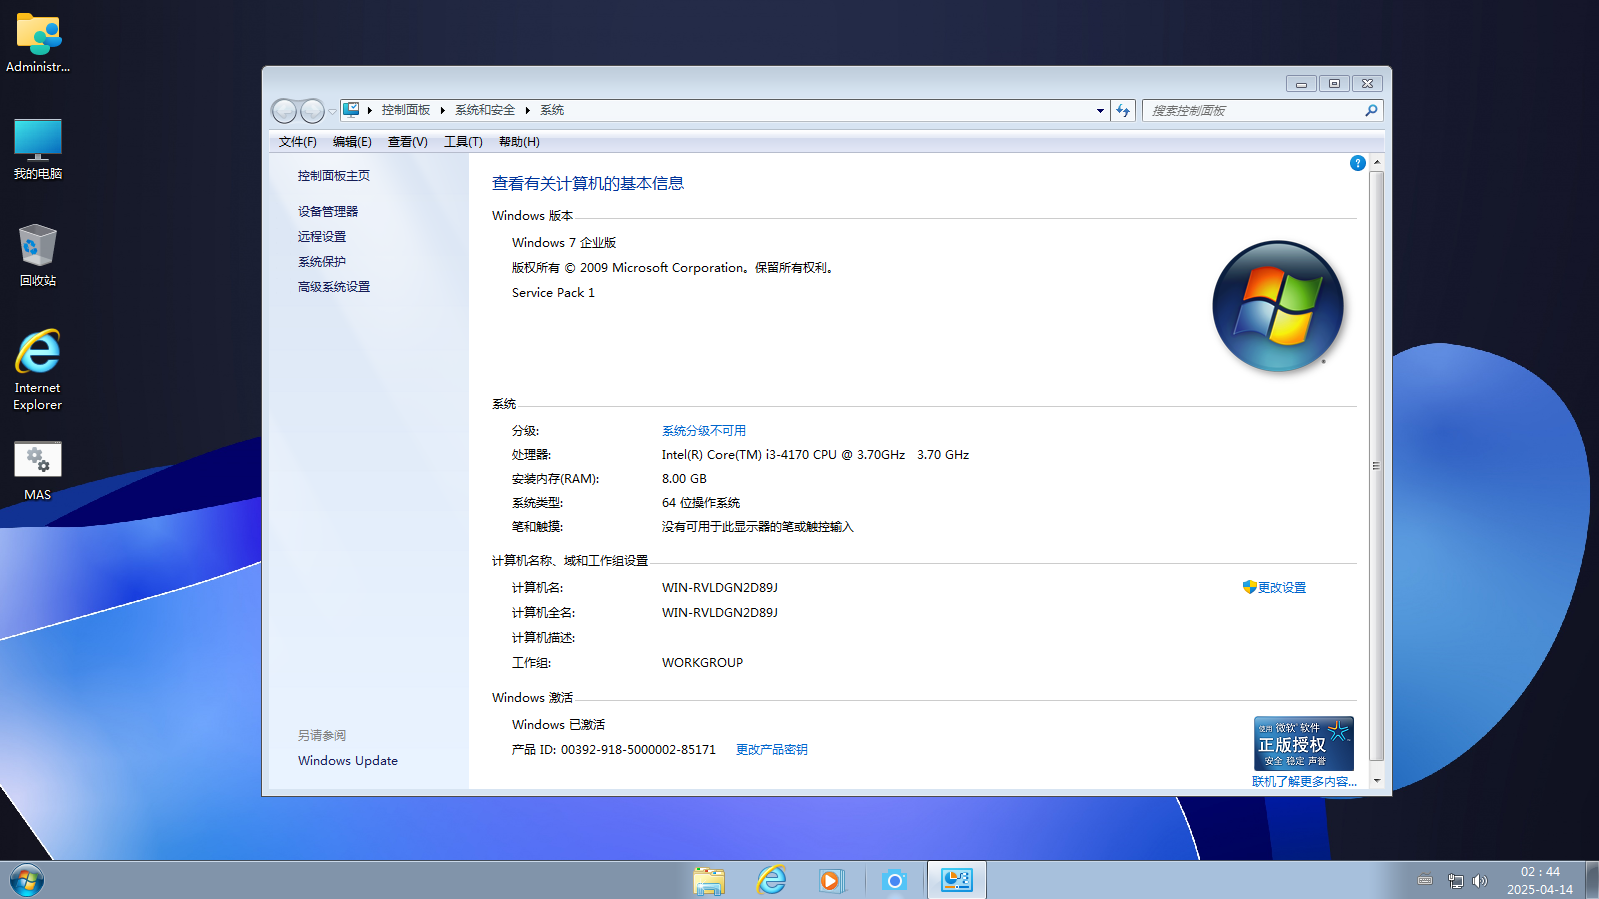Click the network tray icon
1599x899 pixels.
pyautogui.click(x=1456, y=881)
